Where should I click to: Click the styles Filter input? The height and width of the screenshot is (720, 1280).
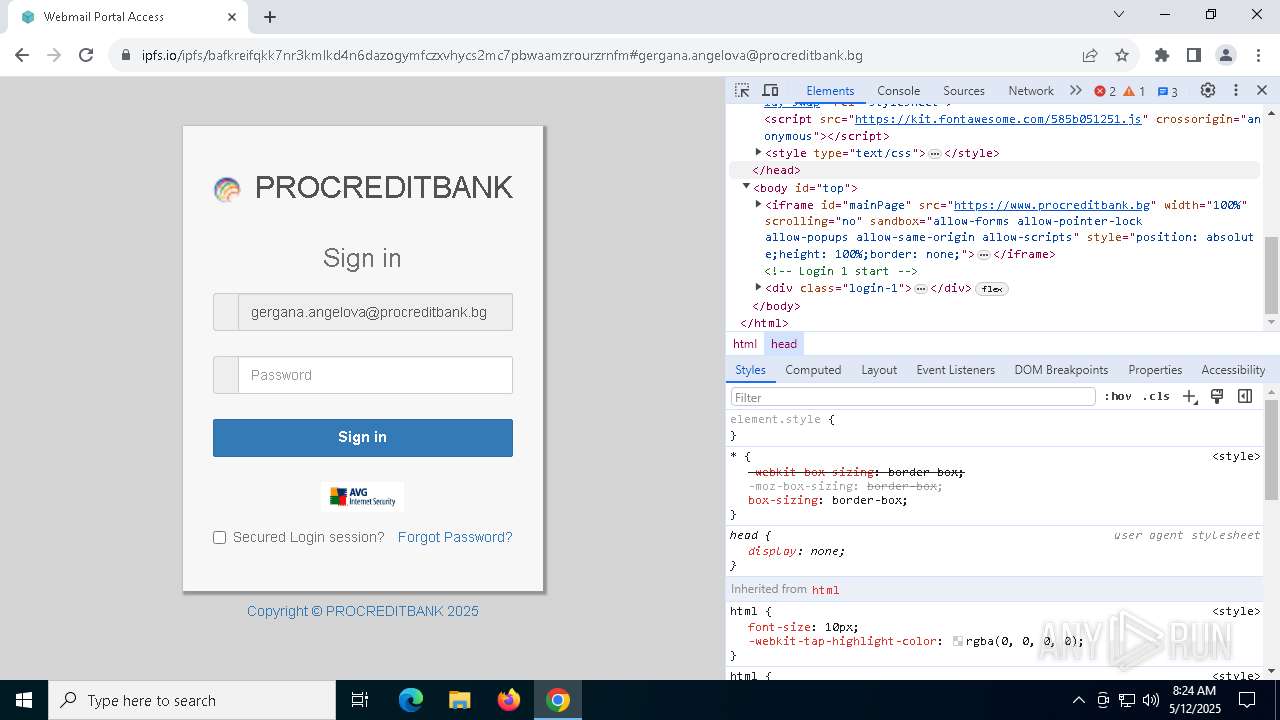pos(913,397)
